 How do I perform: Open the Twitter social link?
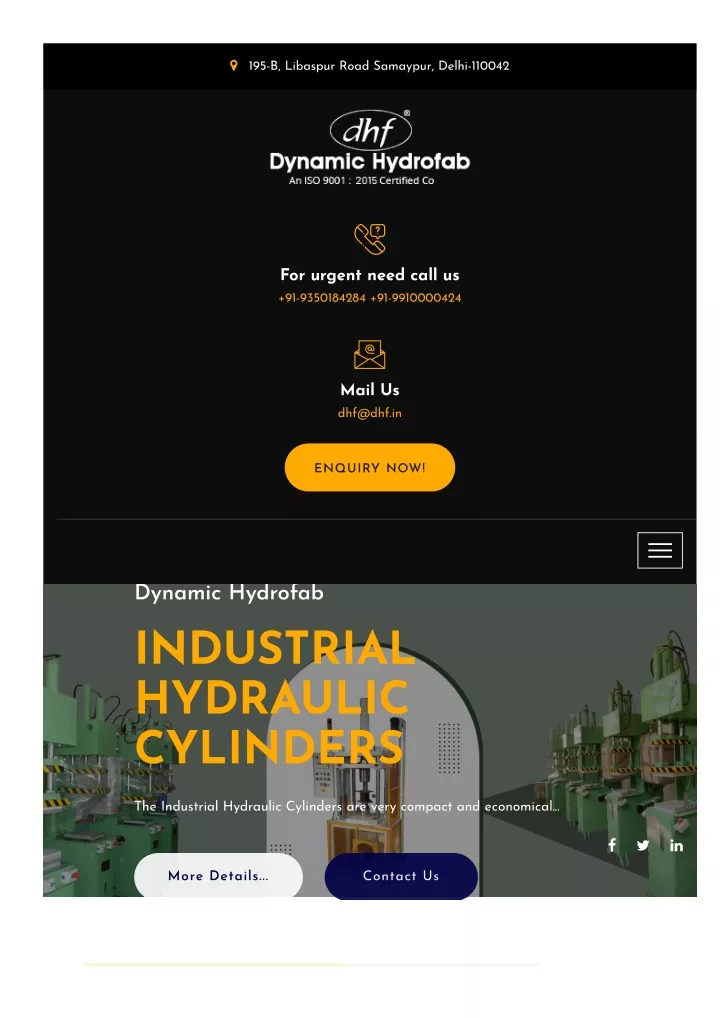point(643,845)
